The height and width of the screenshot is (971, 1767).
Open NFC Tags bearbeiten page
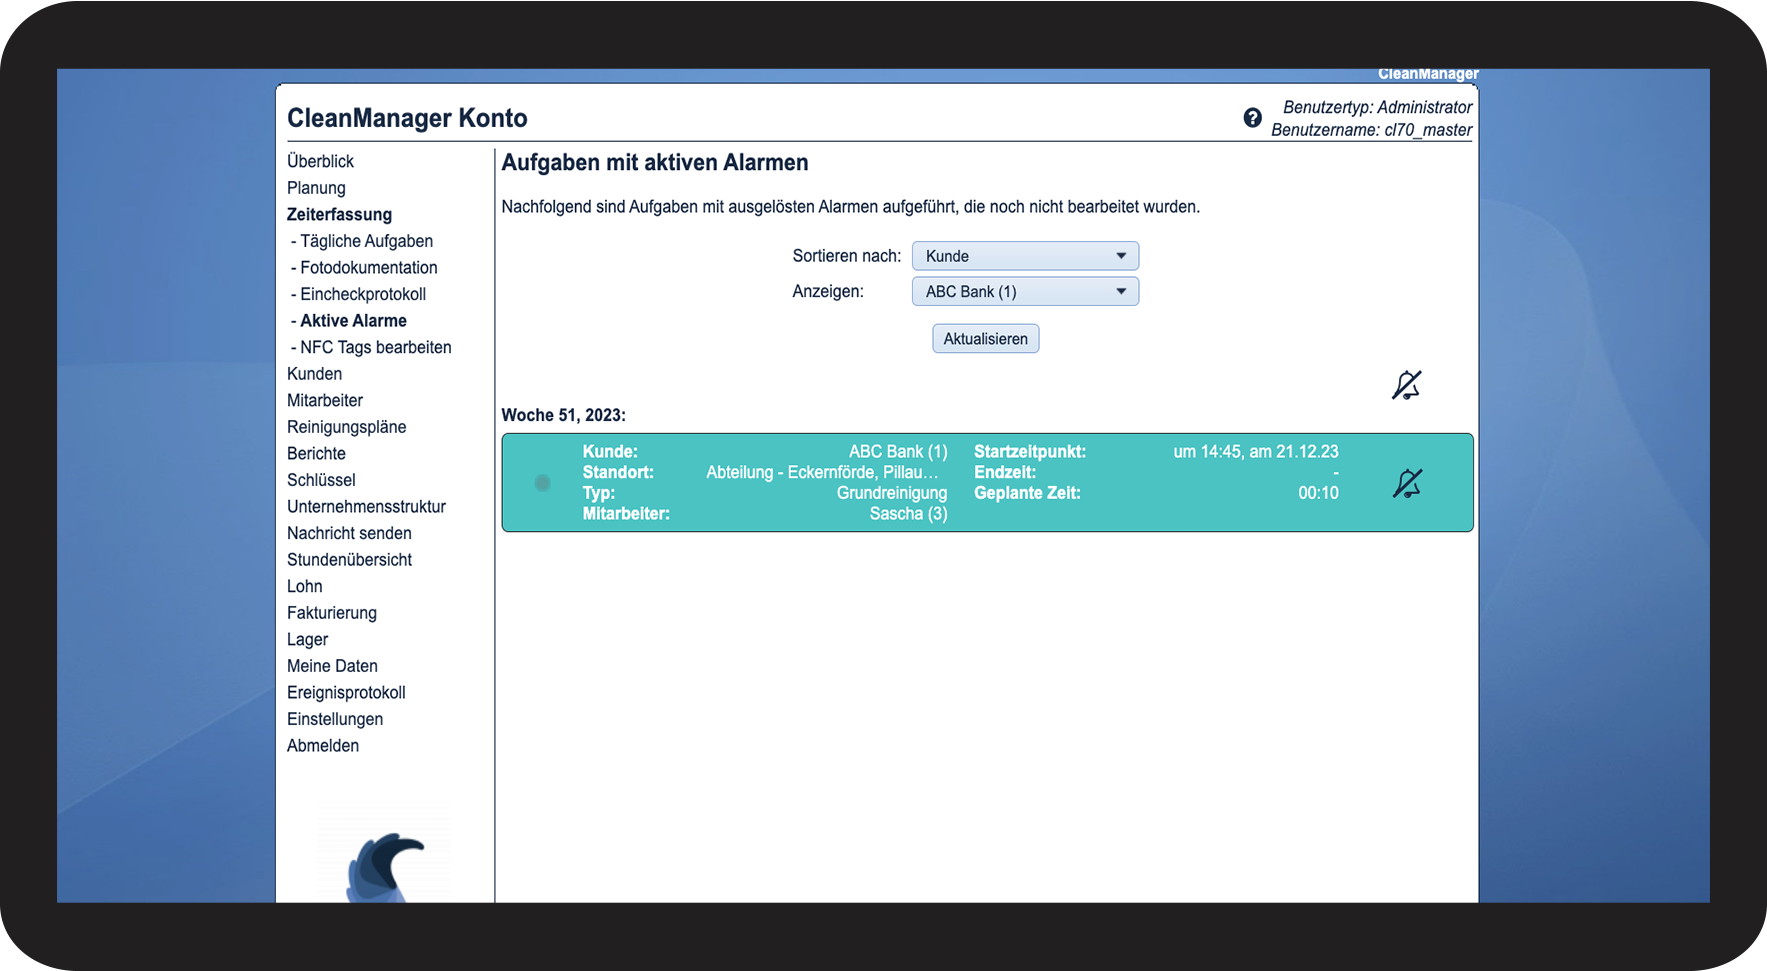[x=375, y=348]
